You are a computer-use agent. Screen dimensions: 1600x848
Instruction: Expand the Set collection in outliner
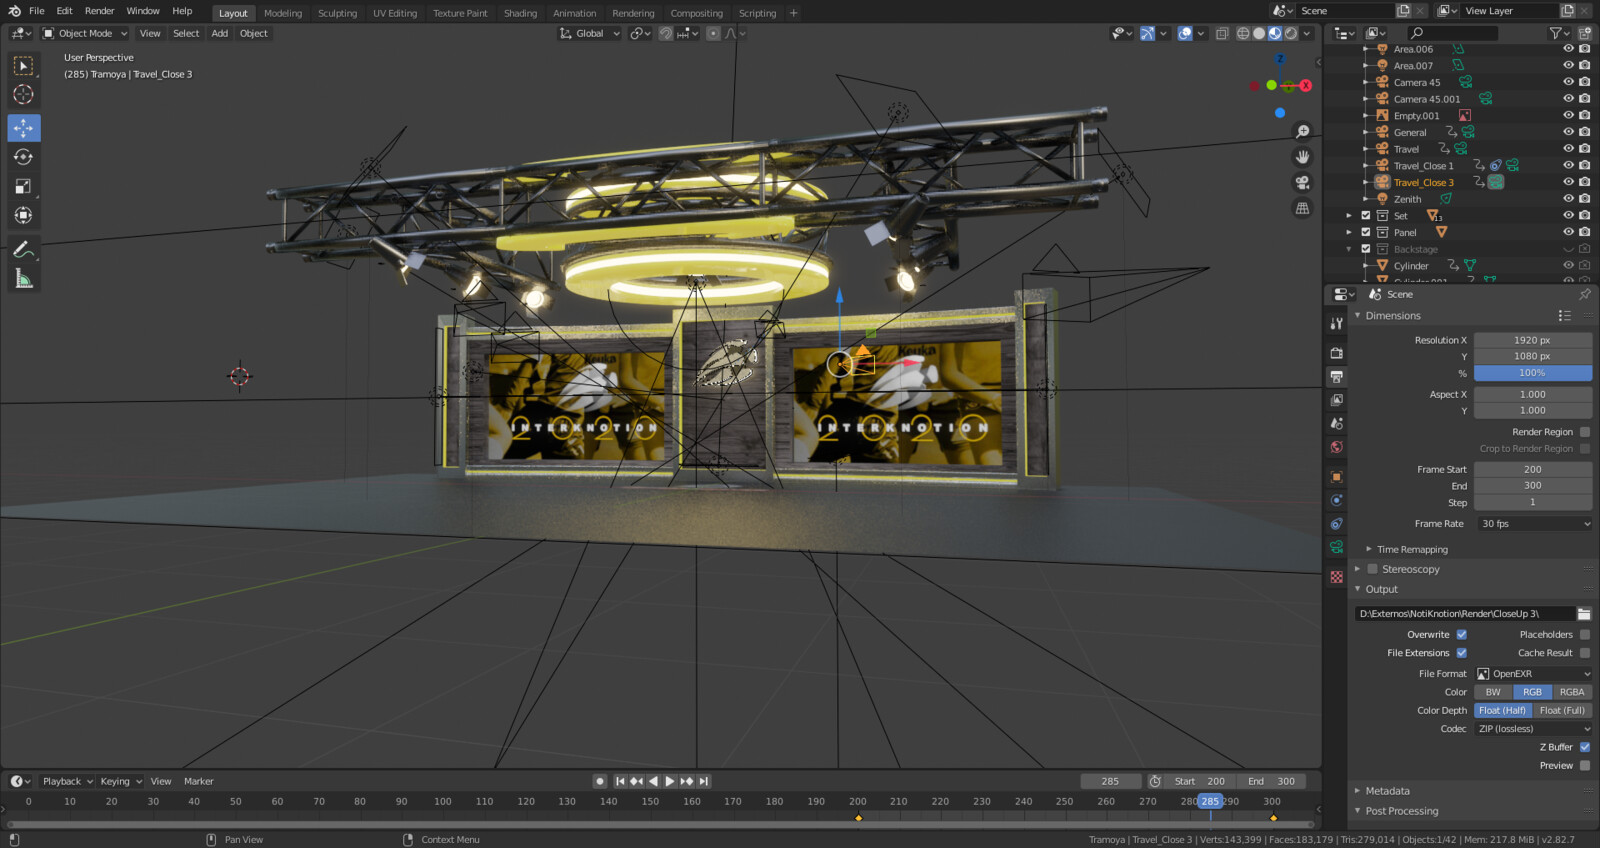1348,216
